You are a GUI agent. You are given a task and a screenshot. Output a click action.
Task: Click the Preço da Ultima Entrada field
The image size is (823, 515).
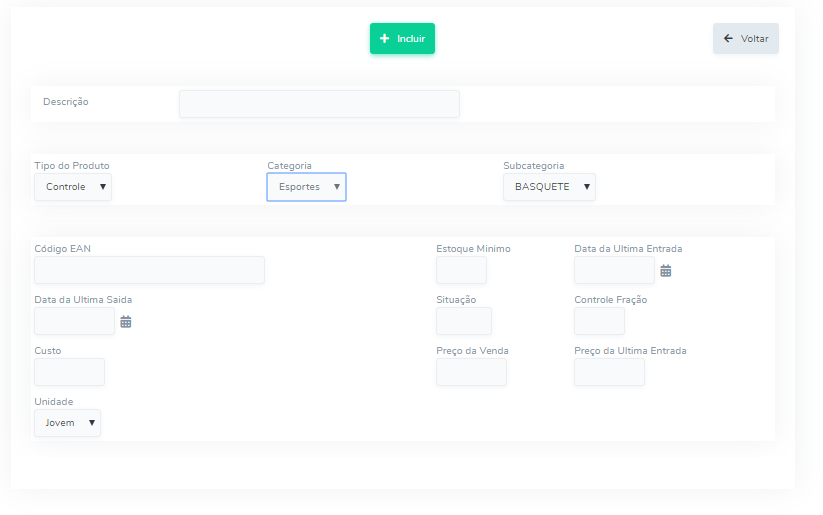point(609,372)
